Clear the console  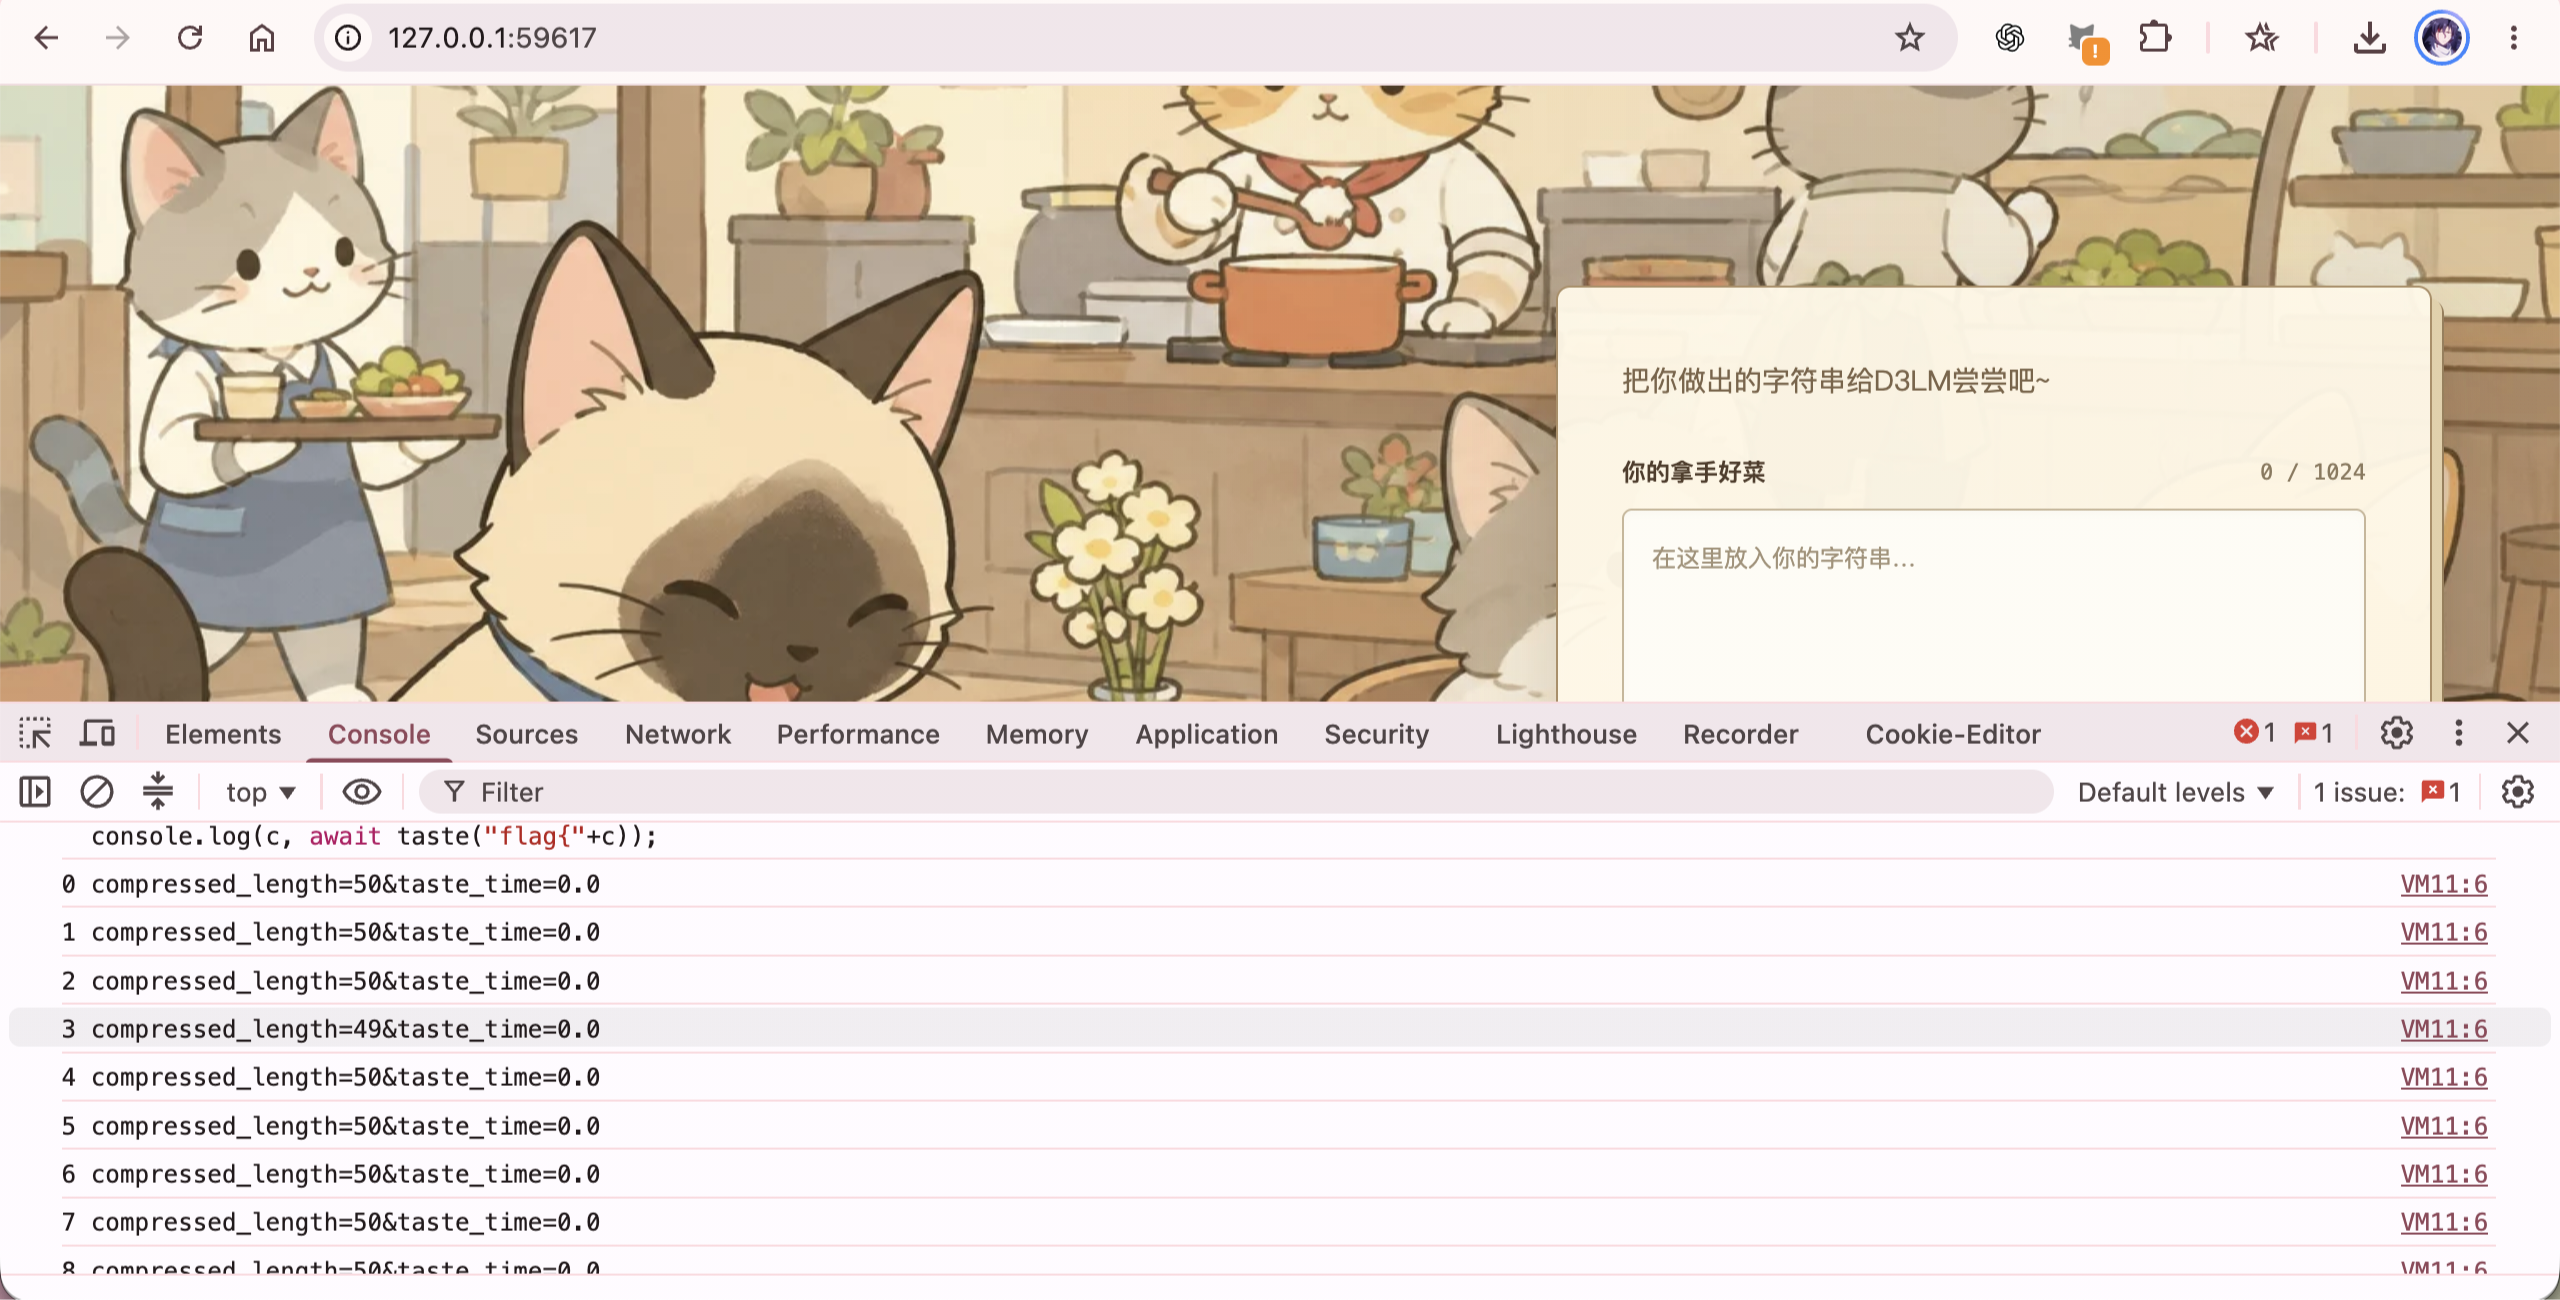pos(97,792)
